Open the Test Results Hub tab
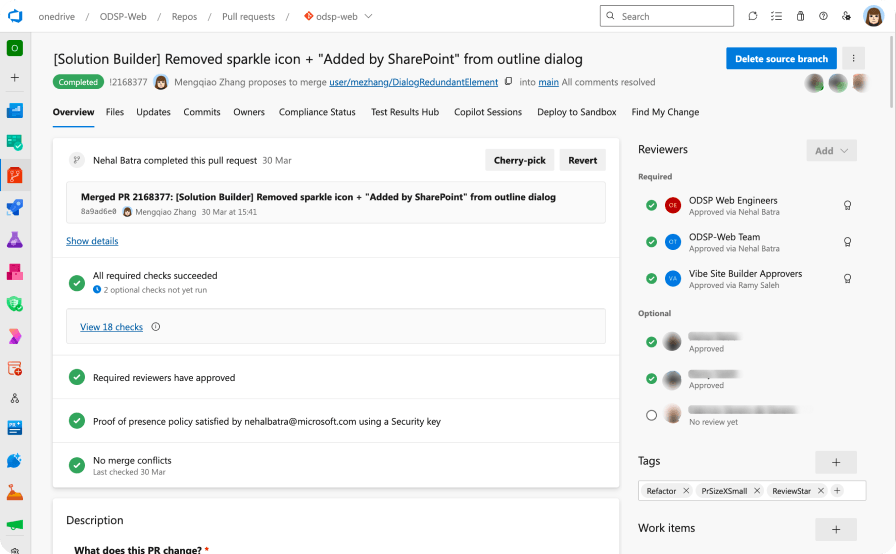Image resolution: width=896 pixels, height=554 pixels. click(x=405, y=112)
